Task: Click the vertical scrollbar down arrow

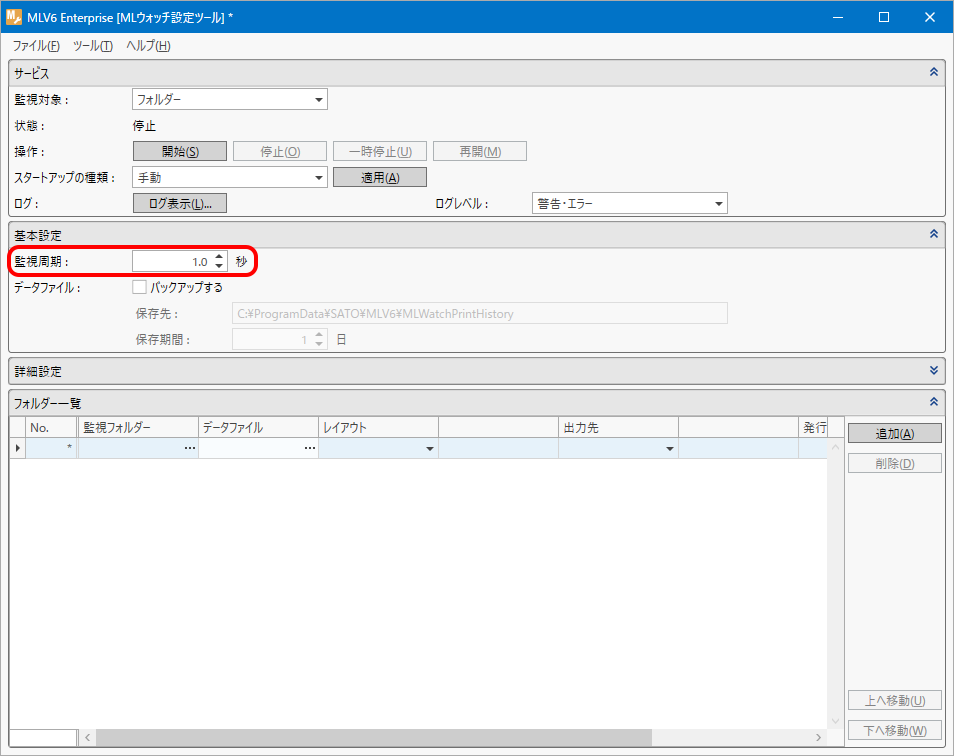Action: [835, 721]
